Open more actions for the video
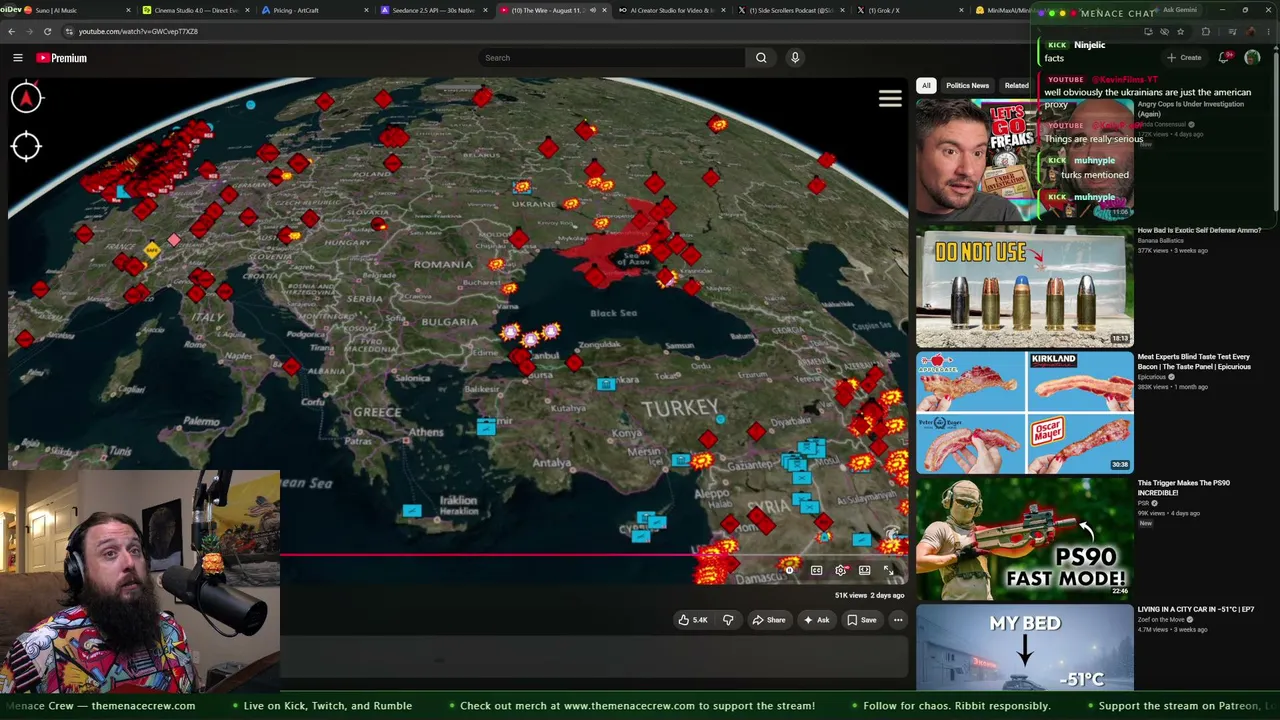The height and width of the screenshot is (720, 1280). [x=898, y=620]
